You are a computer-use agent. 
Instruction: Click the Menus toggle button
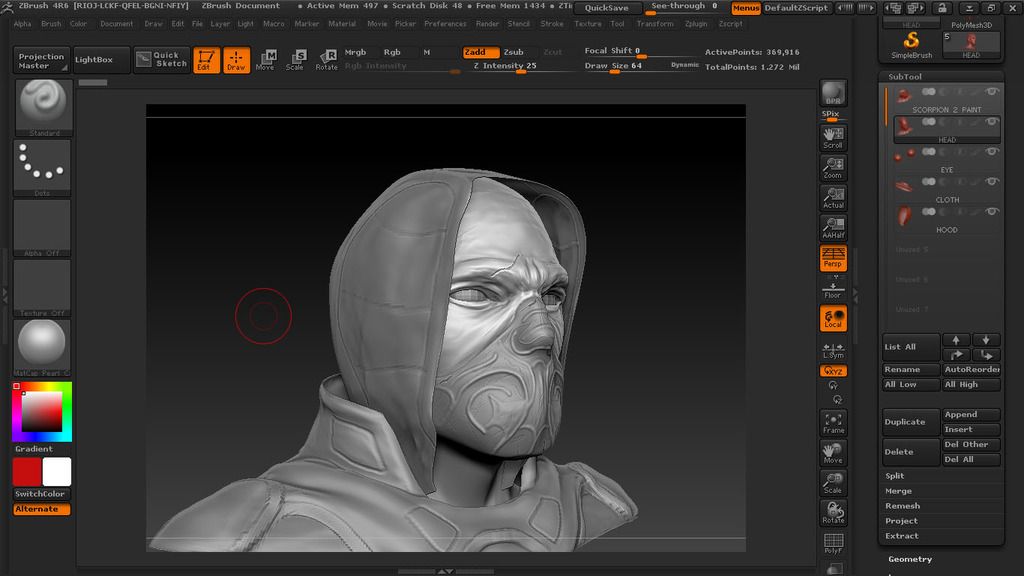(746, 8)
